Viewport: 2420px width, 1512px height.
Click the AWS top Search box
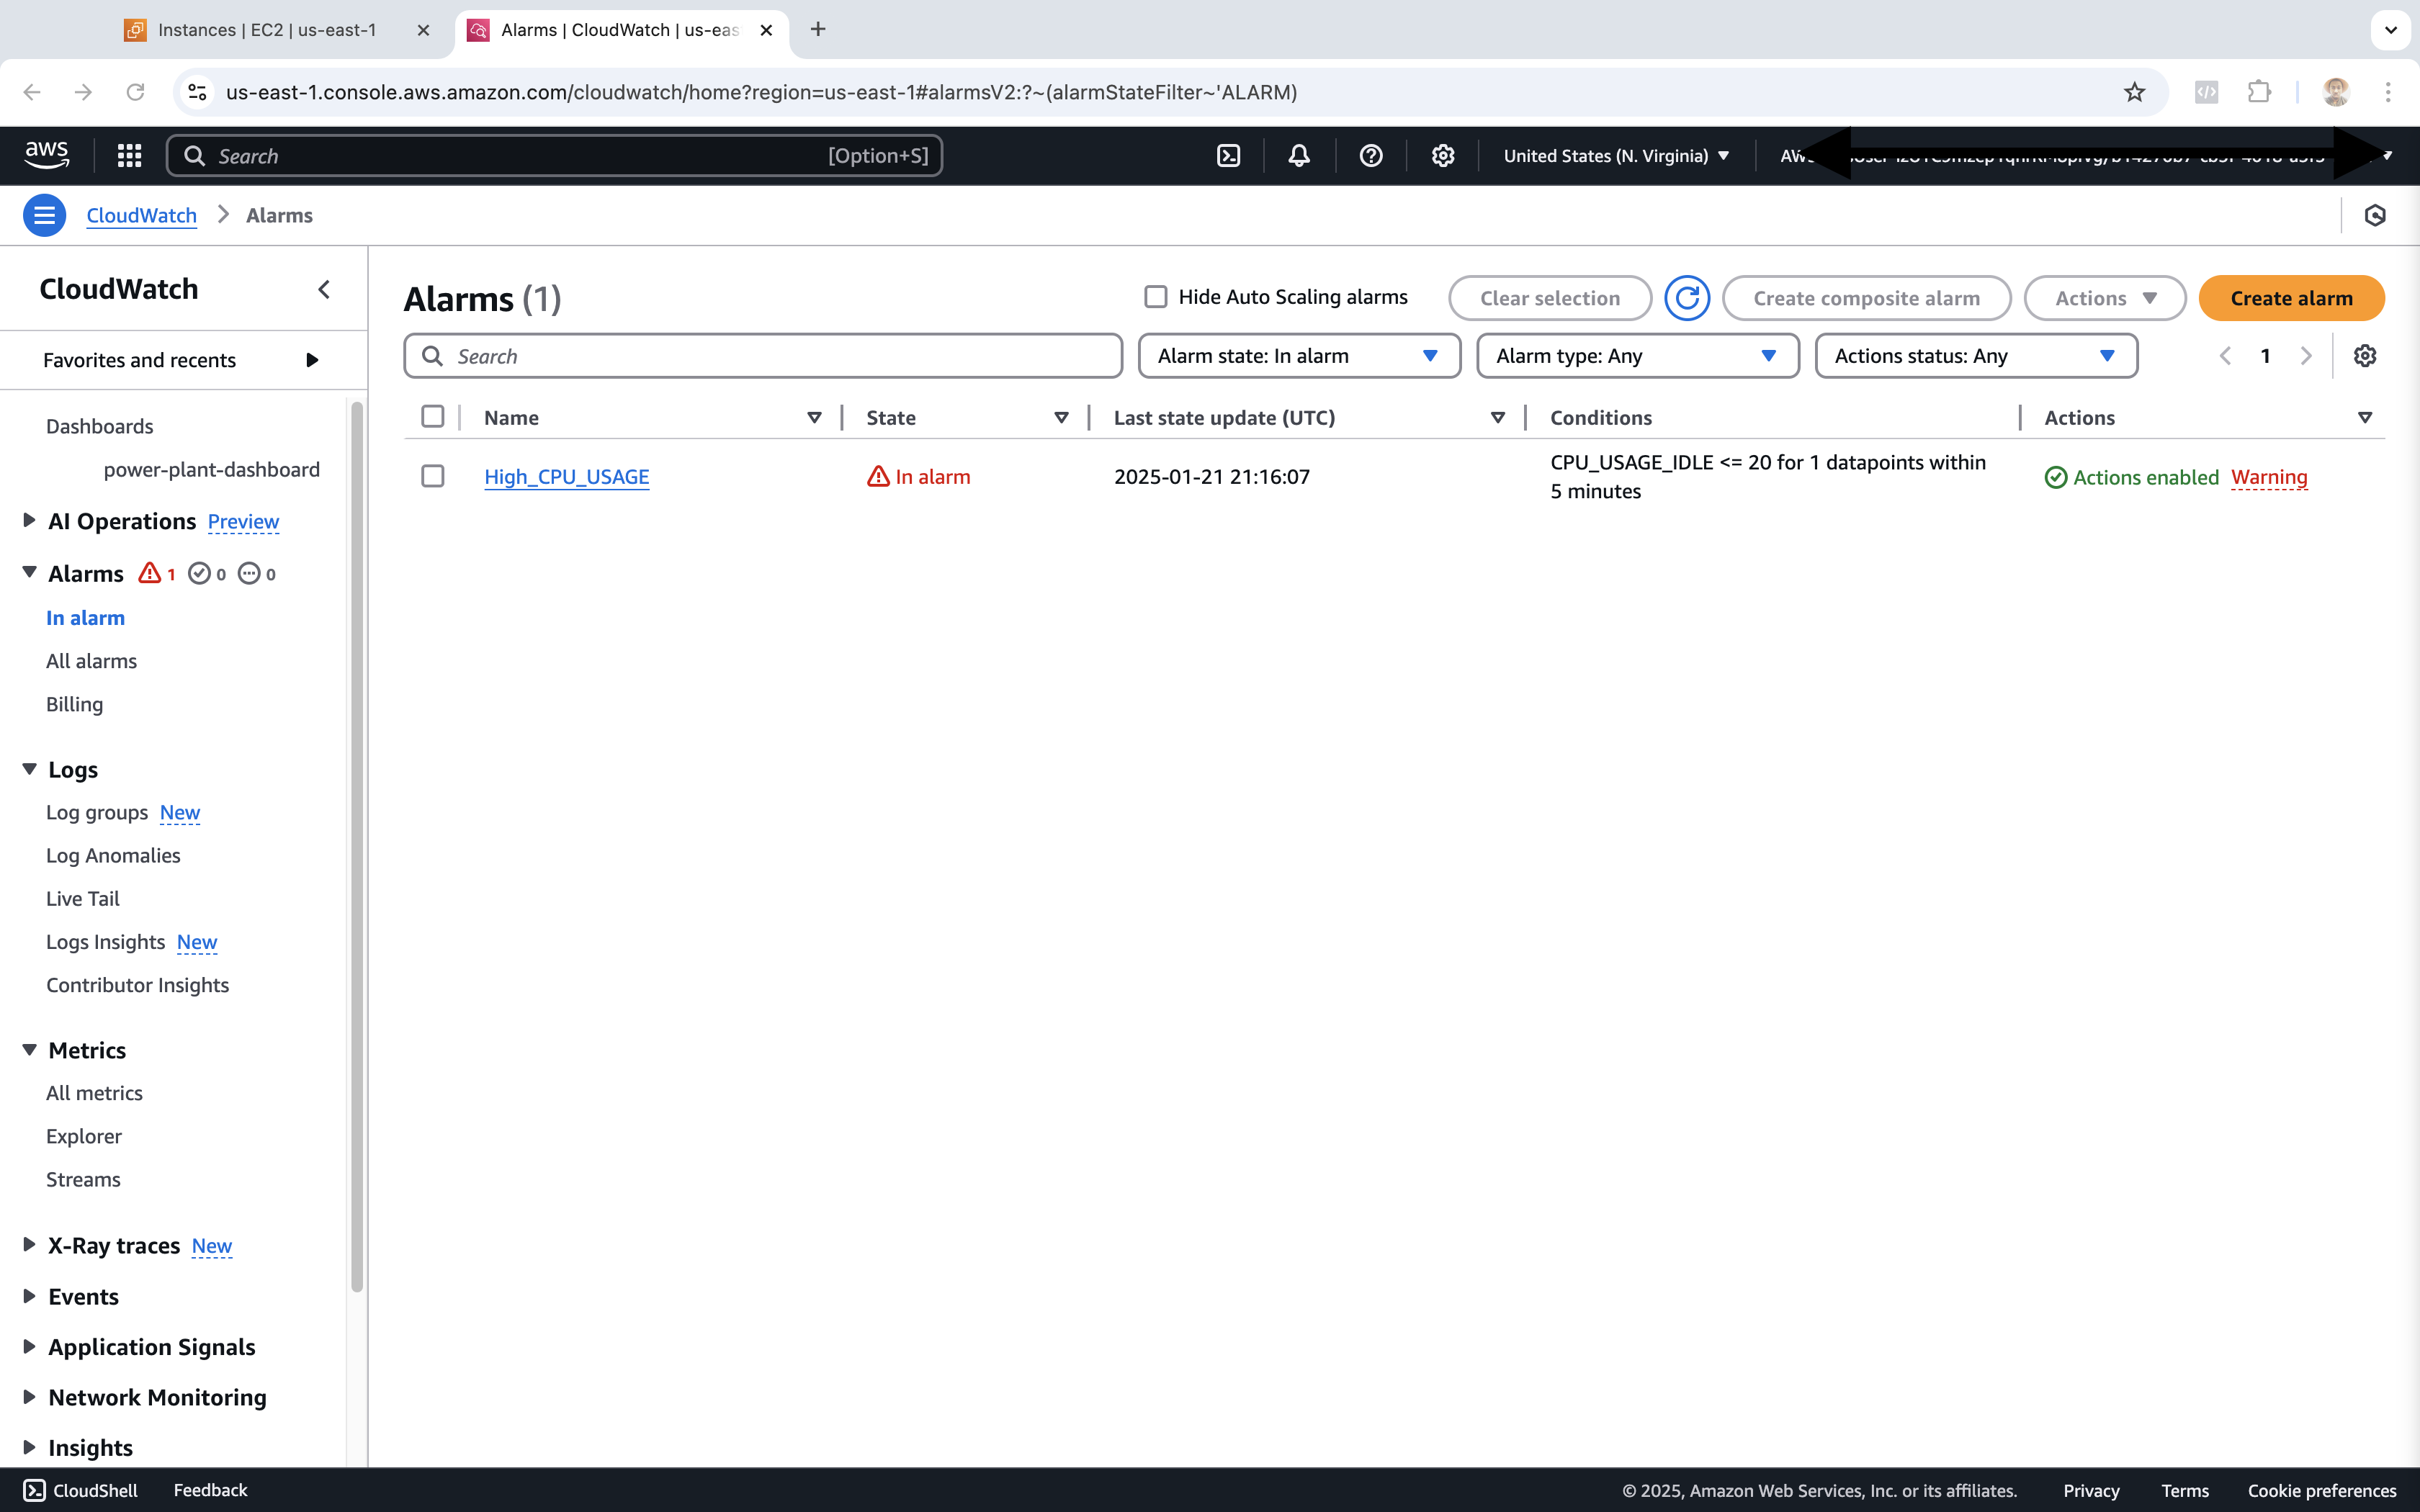point(554,155)
